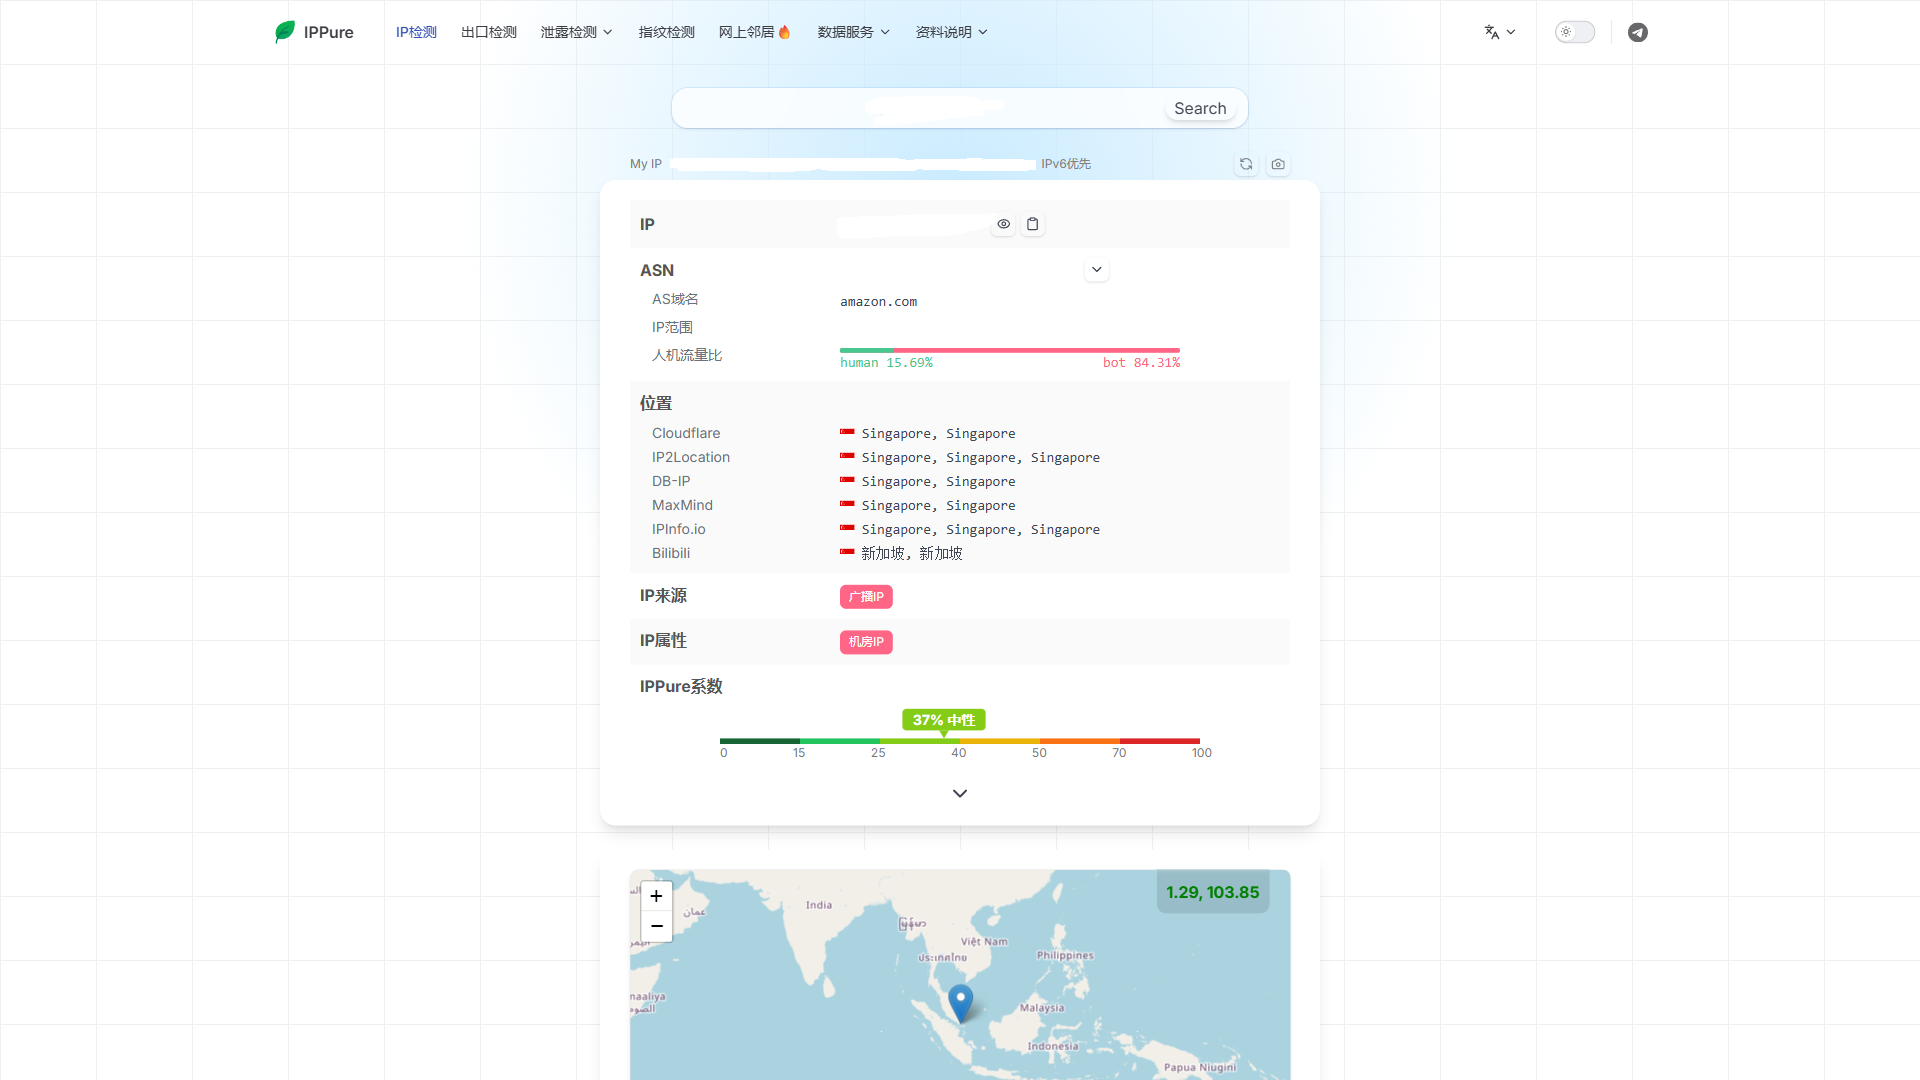Click the 37% 中性 score marker
Viewport: 1920px width, 1080px height.
click(944, 720)
